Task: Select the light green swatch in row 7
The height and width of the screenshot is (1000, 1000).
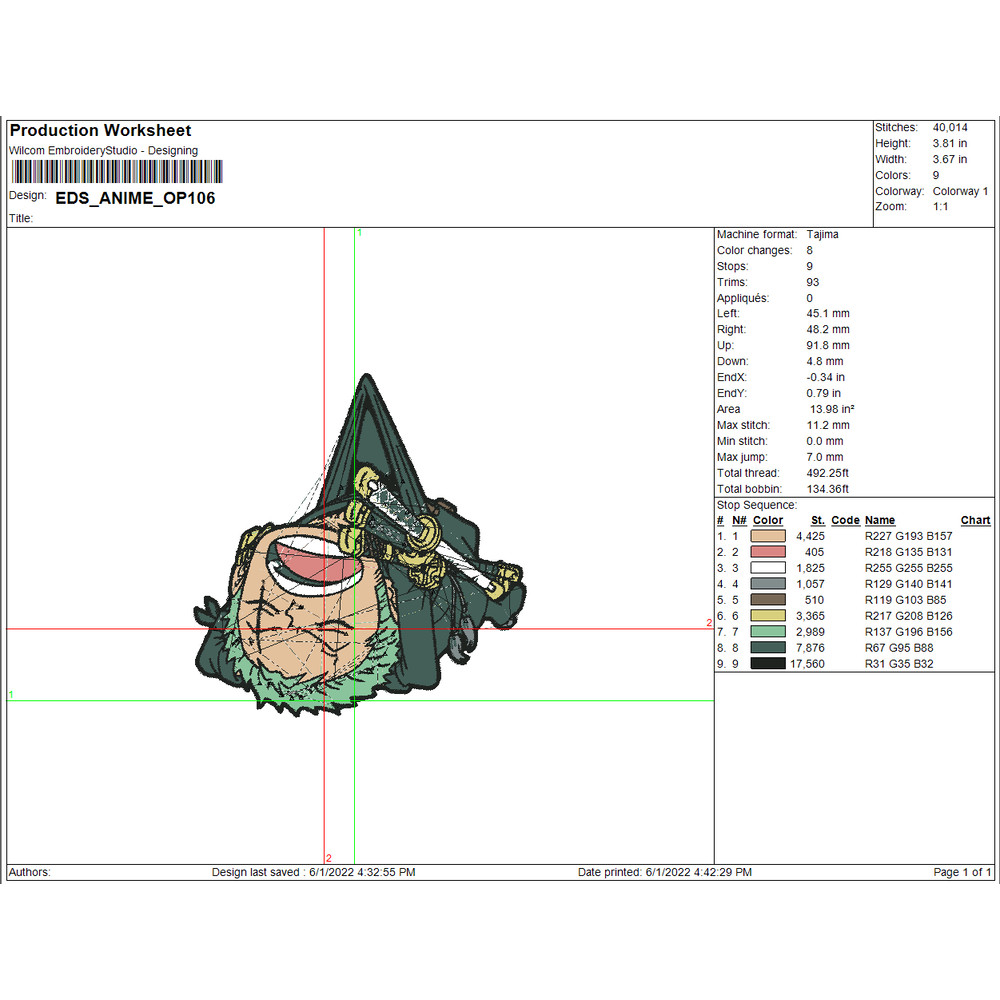Action: pyautogui.click(x=768, y=632)
